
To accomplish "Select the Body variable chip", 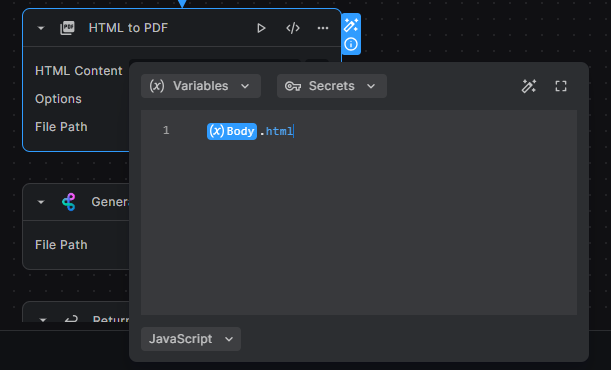I will click(232, 131).
